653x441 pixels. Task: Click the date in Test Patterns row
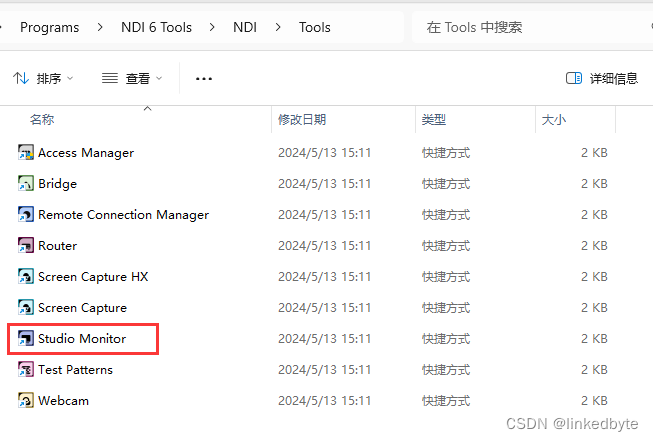click(x=324, y=370)
